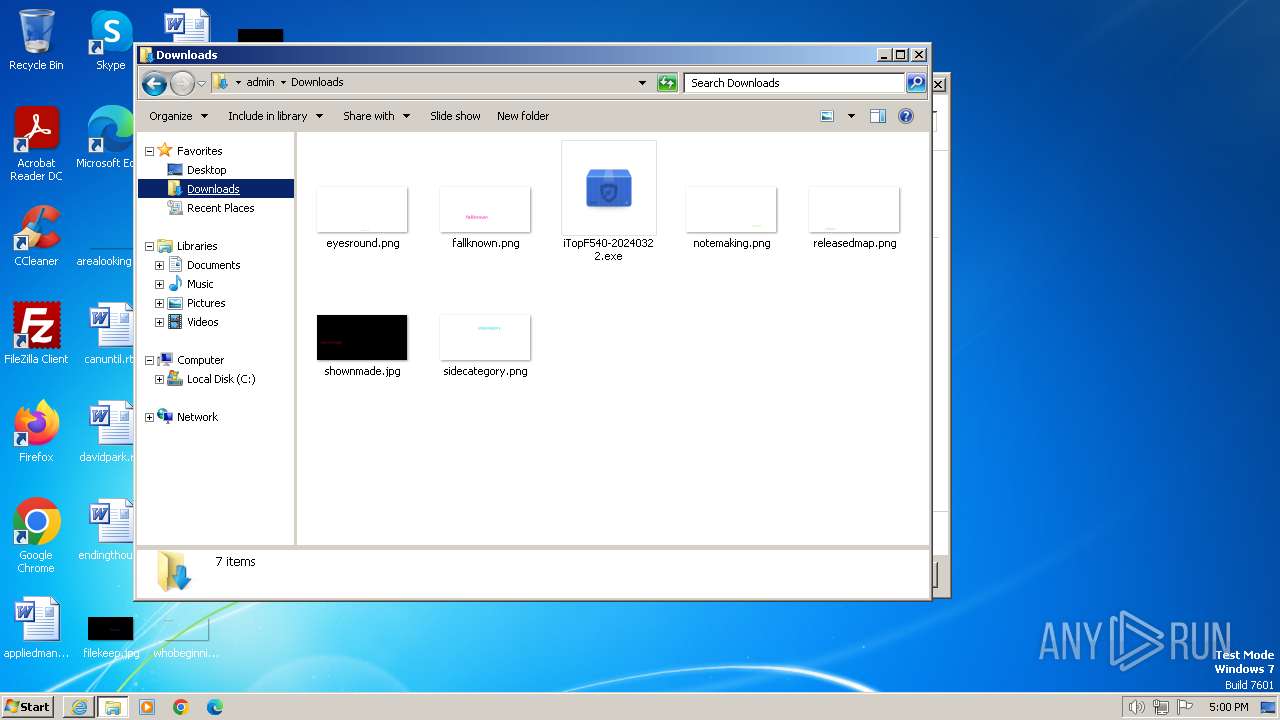Create a New folder
1280x720 pixels.
pyautogui.click(x=523, y=116)
